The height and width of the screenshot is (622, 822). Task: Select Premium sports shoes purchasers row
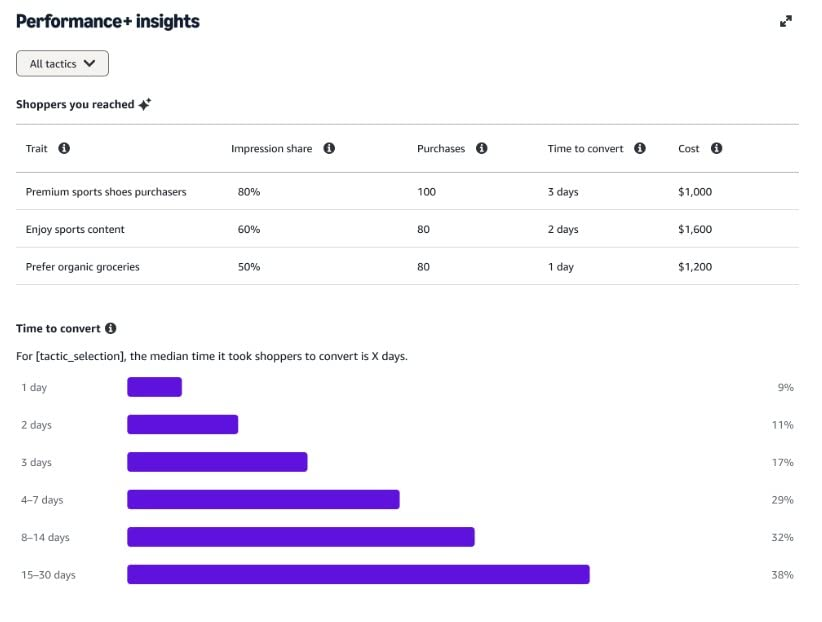pos(106,192)
